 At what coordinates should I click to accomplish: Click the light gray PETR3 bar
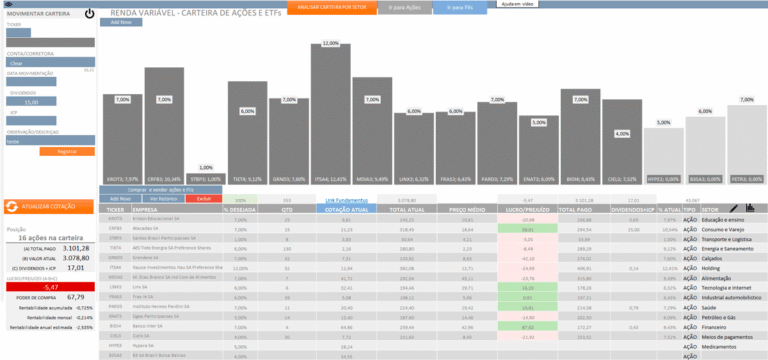[747, 145]
